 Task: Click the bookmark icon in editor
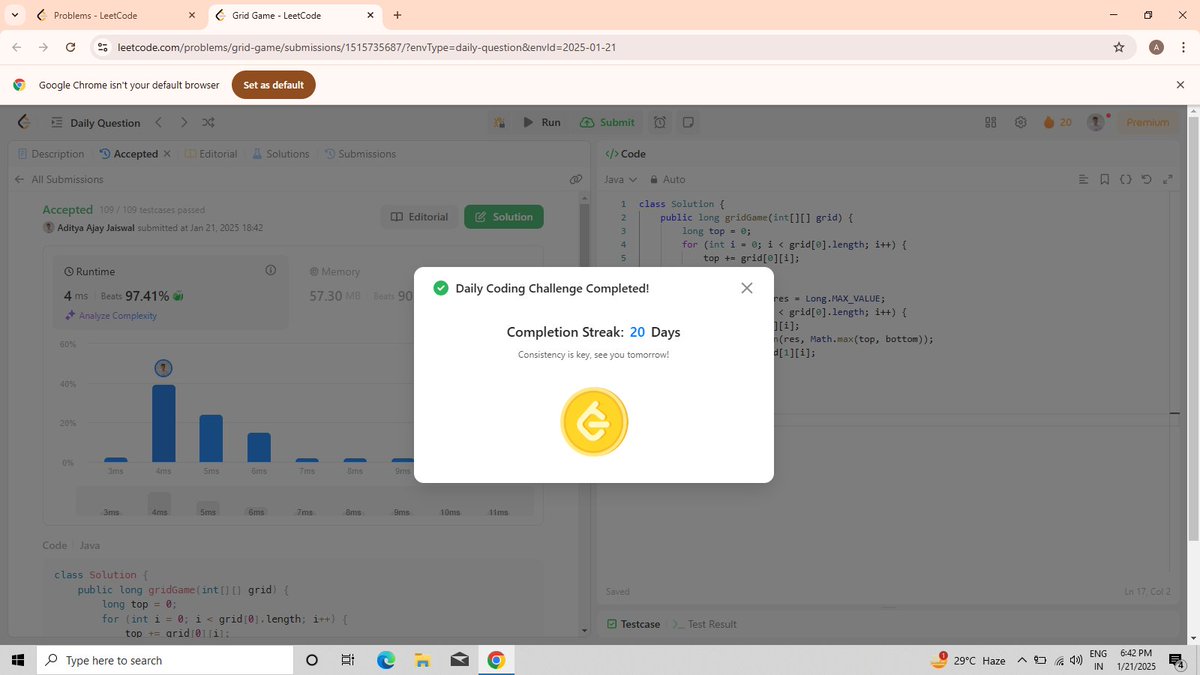click(1104, 179)
